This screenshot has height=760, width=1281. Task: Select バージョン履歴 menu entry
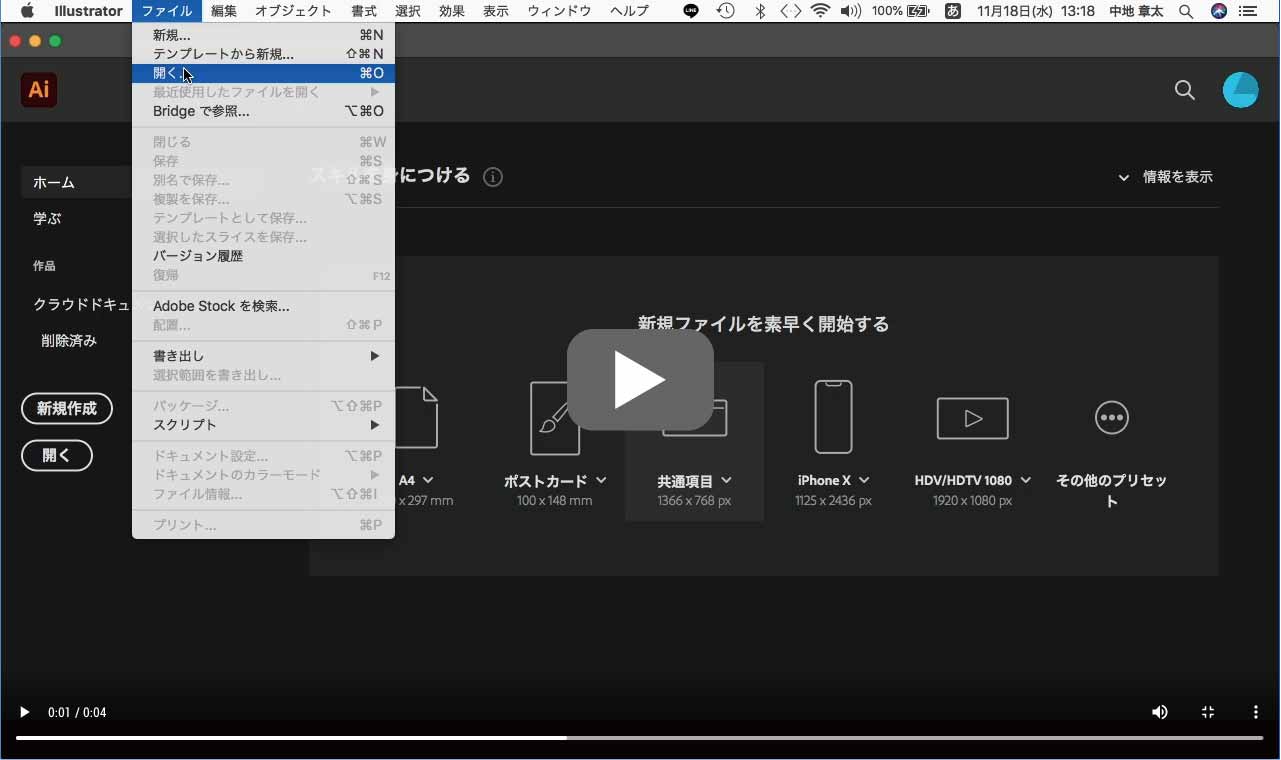[x=263, y=256]
